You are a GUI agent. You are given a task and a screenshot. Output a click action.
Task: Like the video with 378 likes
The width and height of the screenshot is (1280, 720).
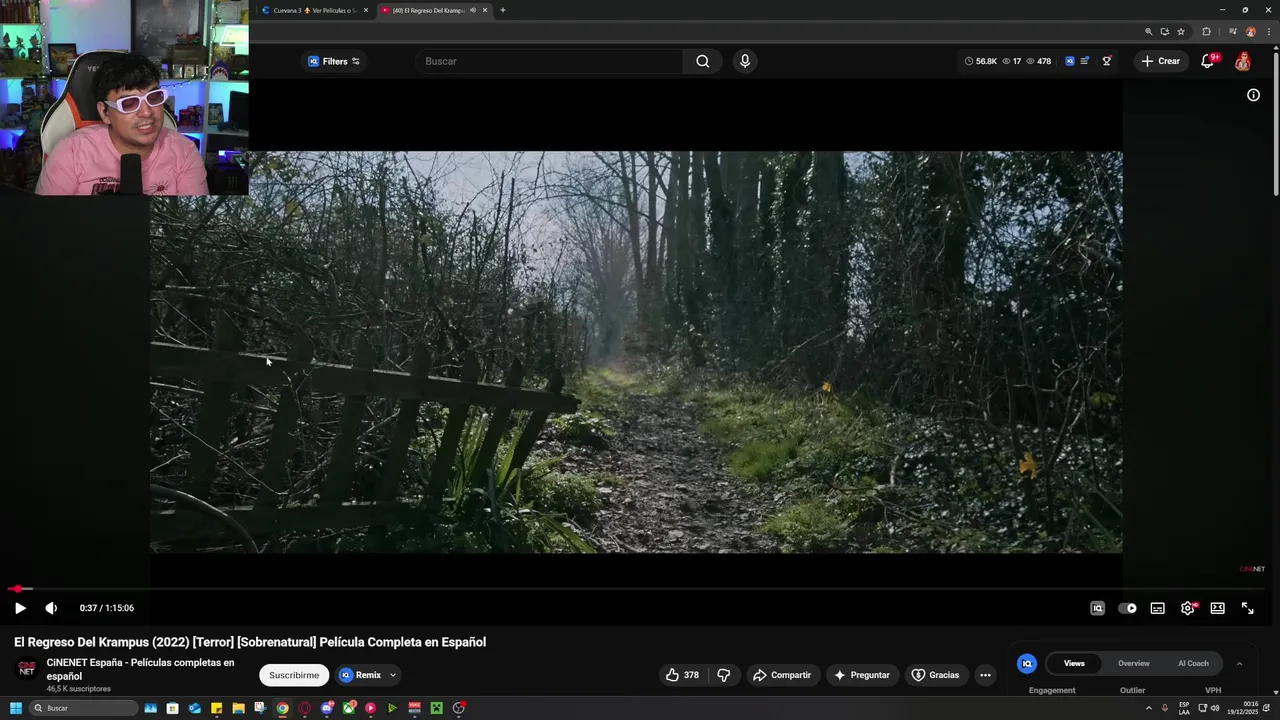[x=683, y=675]
